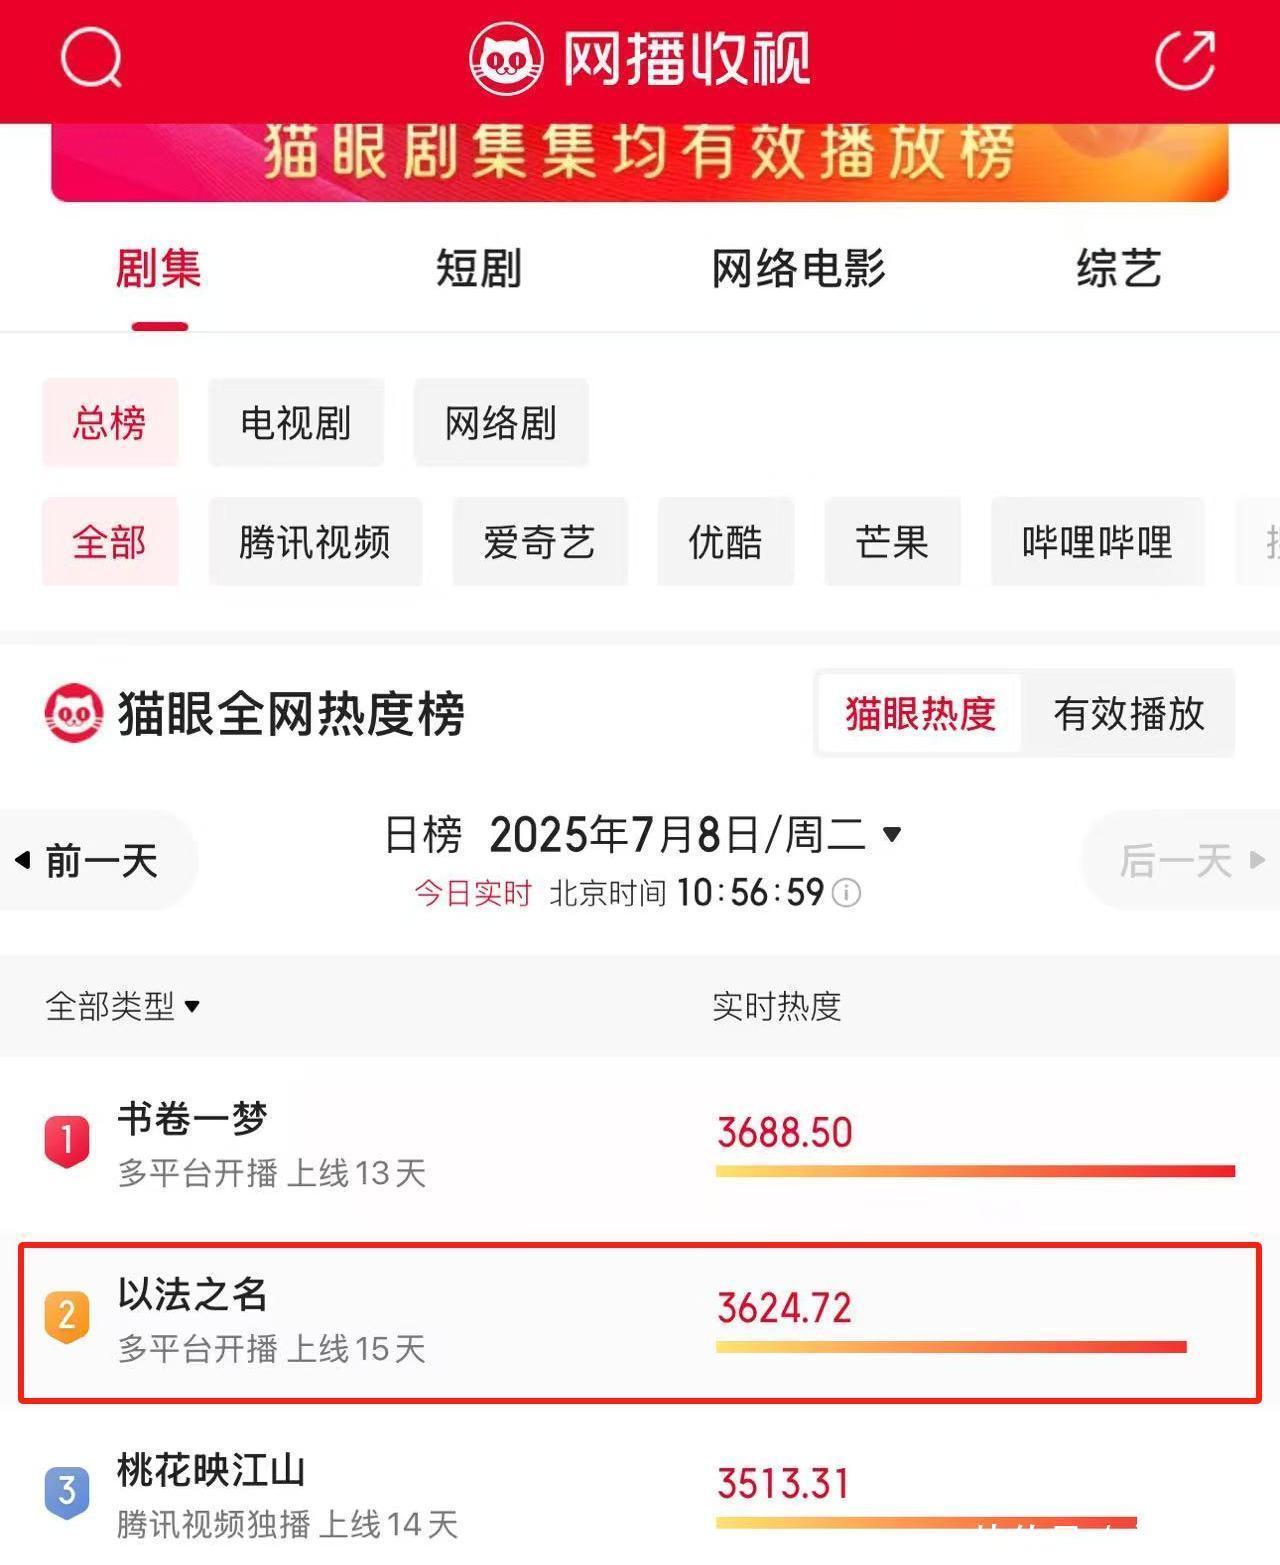Click the Maoyan cat logo in header
This screenshot has height=1565, width=1280.
pyautogui.click(x=507, y=60)
